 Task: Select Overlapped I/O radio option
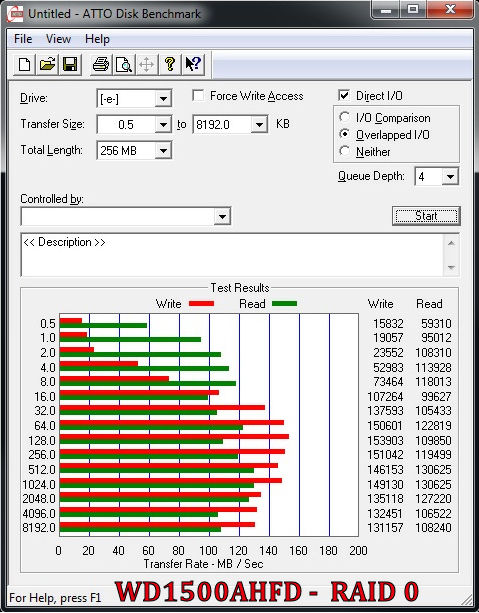click(344, 134)
